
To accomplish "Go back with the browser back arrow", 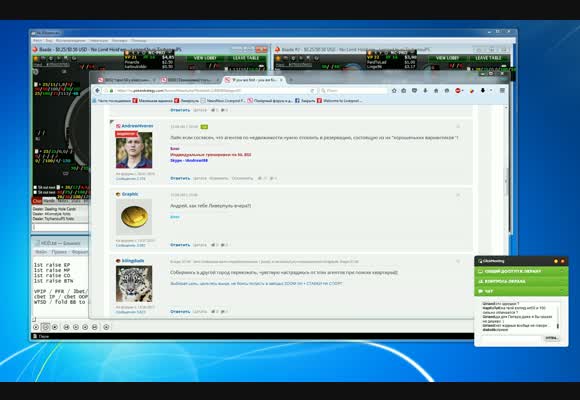I will (97, 90).
